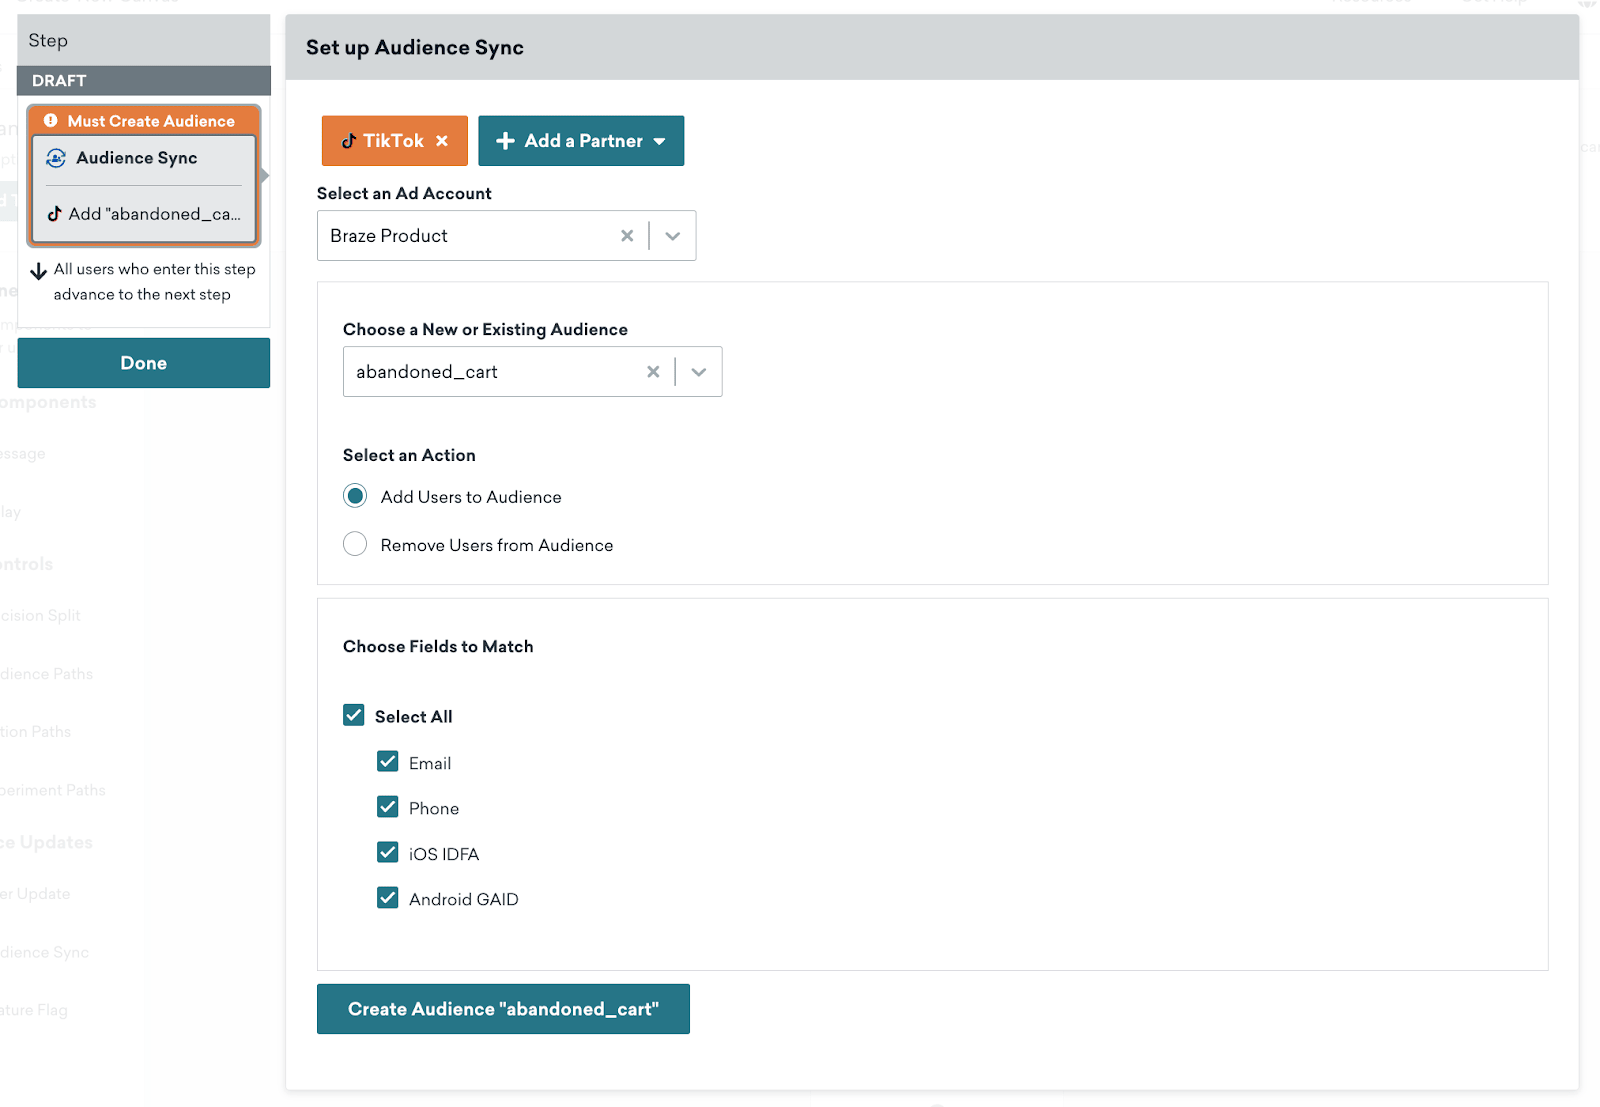Click the warning icon beside Must Create Audience

click(x=51, y=121)
